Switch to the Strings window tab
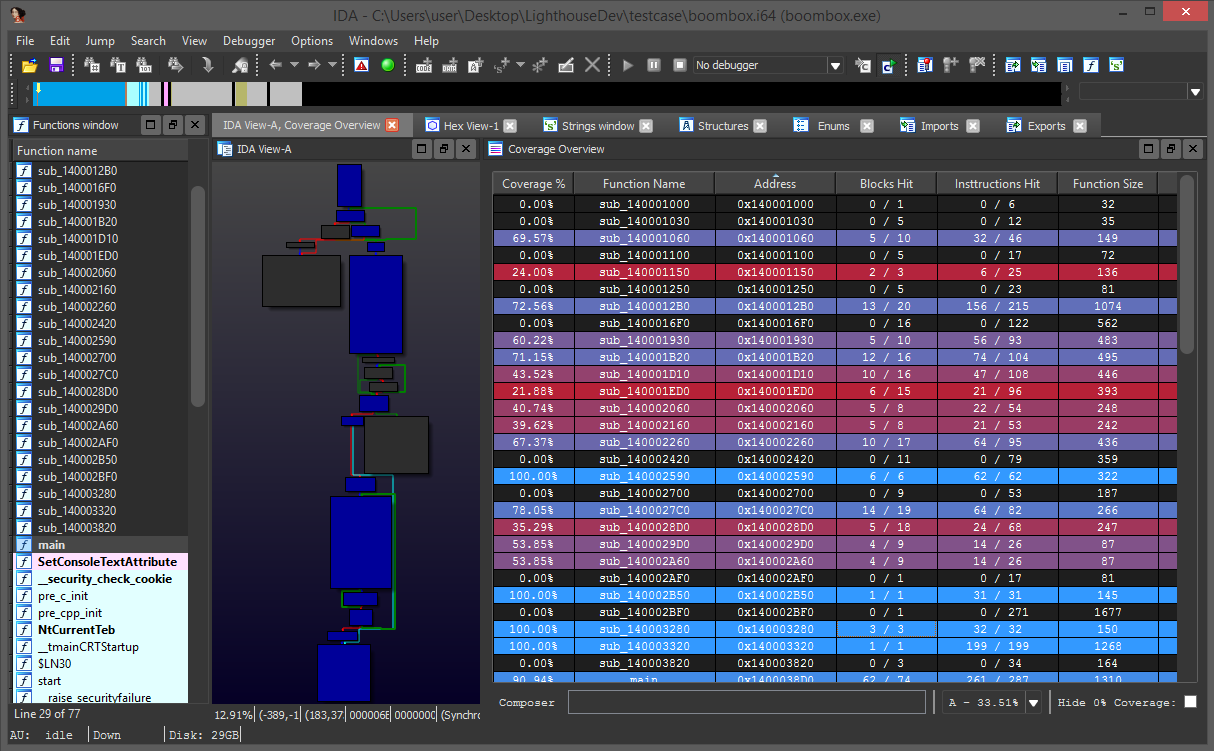1214x751 pixels. 597,126
